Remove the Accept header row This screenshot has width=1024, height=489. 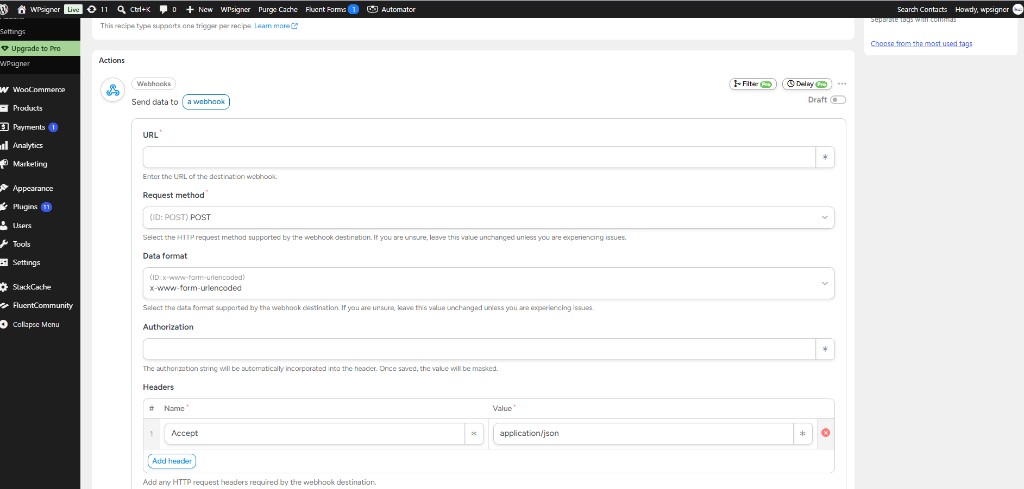(x=825, y=433)
